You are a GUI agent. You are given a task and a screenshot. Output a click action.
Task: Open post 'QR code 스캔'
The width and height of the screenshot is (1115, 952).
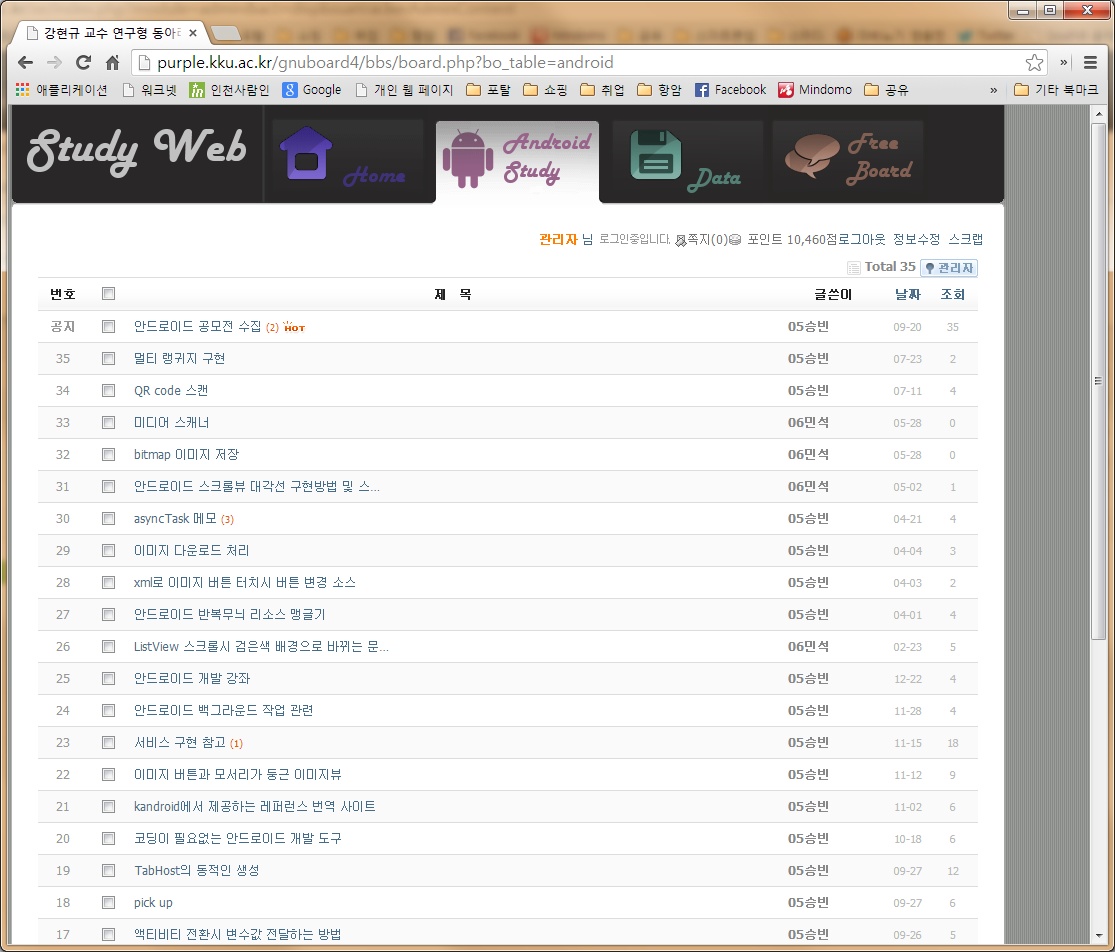pos(171,391)
